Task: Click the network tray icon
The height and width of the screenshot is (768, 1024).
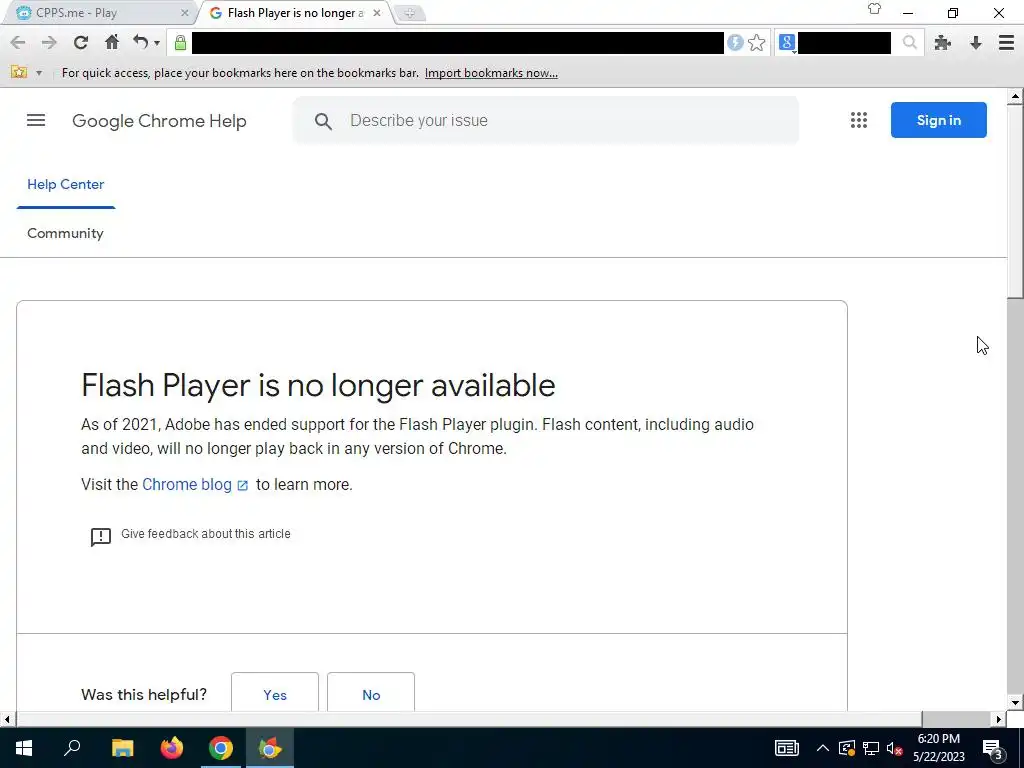Action: pos(871,748)
